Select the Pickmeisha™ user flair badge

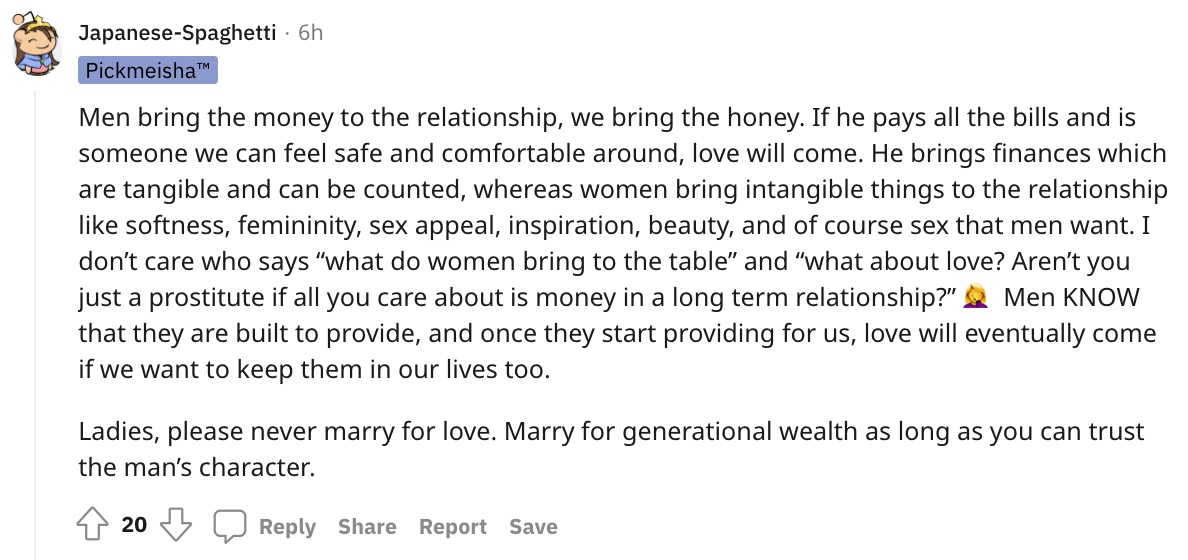coord(148,70)
